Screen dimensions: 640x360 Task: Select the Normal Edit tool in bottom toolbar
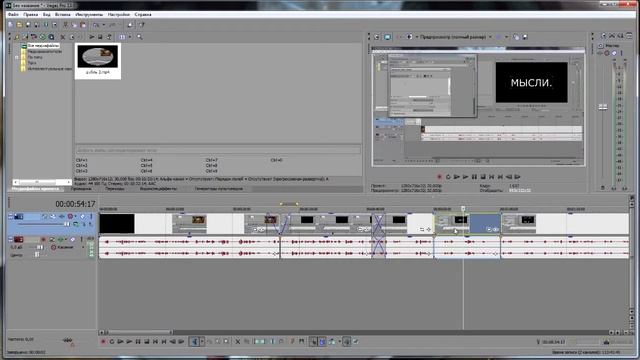[x=195, y=341]
